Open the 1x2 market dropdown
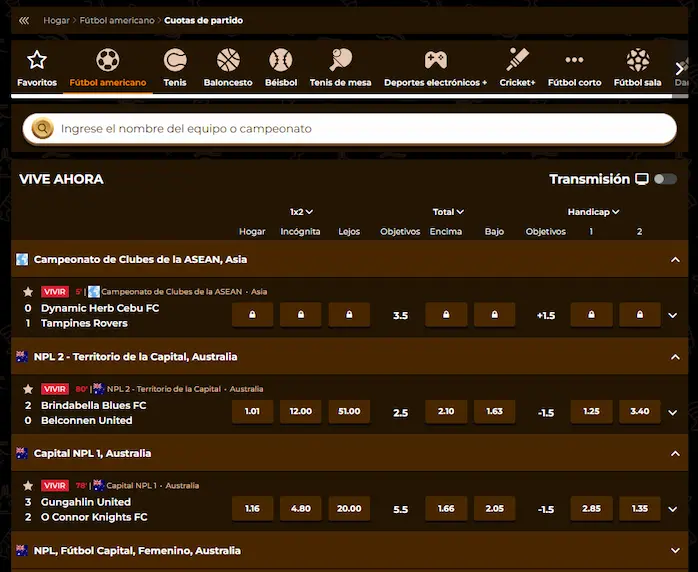Viewport: 698px width, 572px height. coord(301,212)
